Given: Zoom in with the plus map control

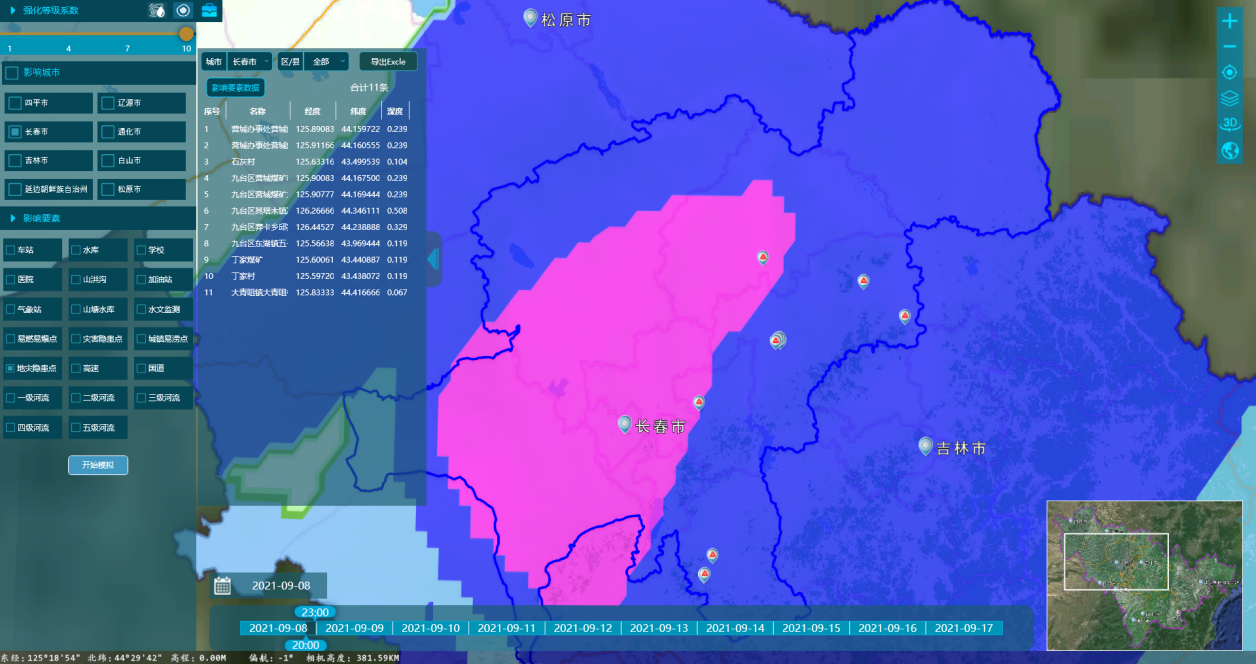Looking at the screenshot, I should 1230,21.
